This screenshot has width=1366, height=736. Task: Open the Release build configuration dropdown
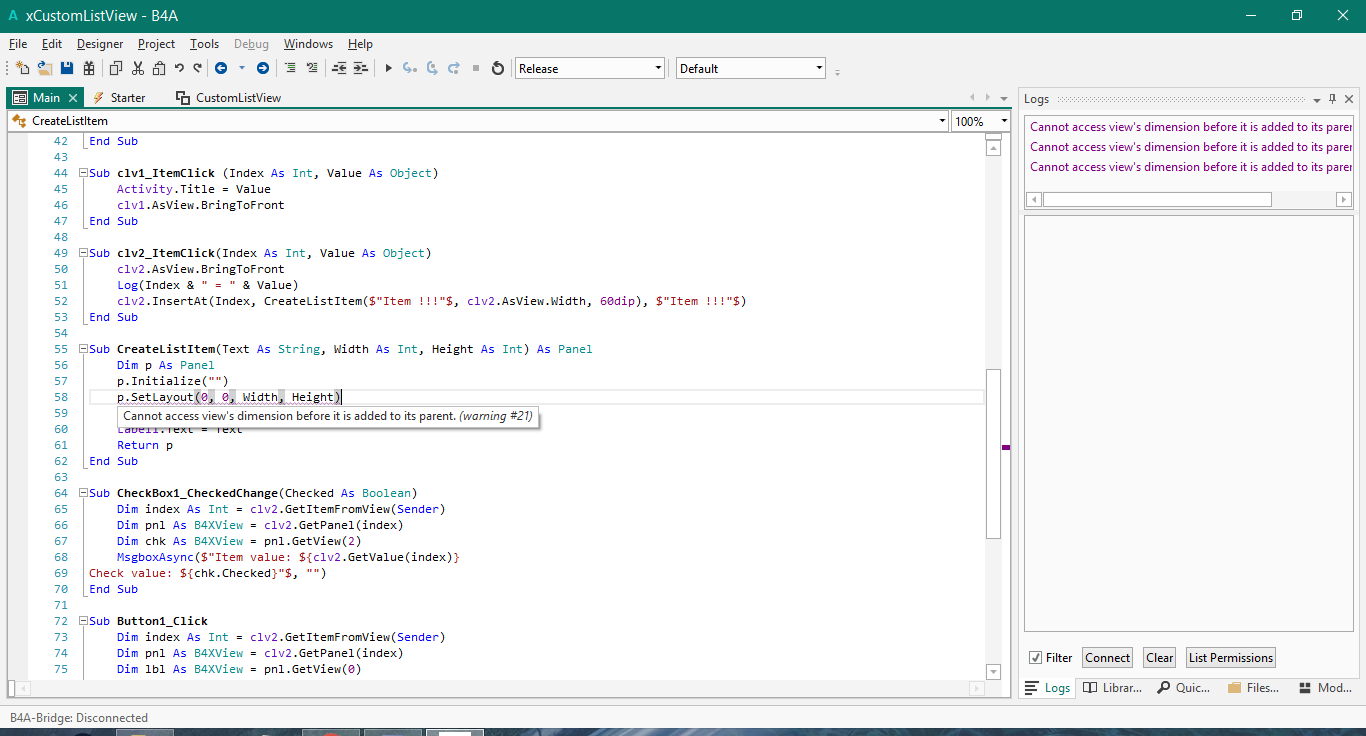658,68
